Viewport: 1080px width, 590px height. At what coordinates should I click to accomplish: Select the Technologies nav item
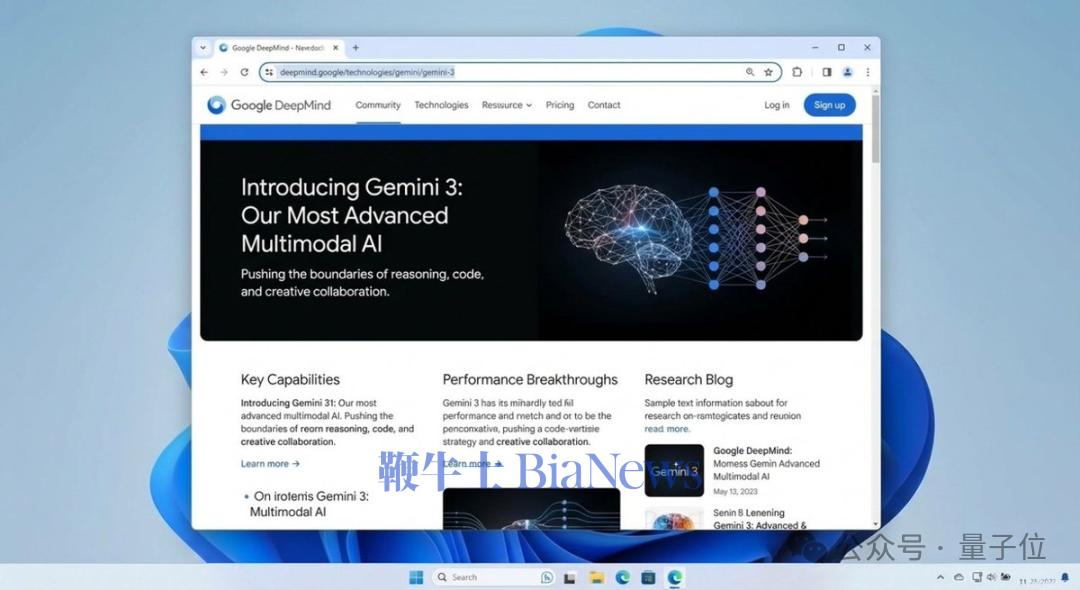(441, 105)
